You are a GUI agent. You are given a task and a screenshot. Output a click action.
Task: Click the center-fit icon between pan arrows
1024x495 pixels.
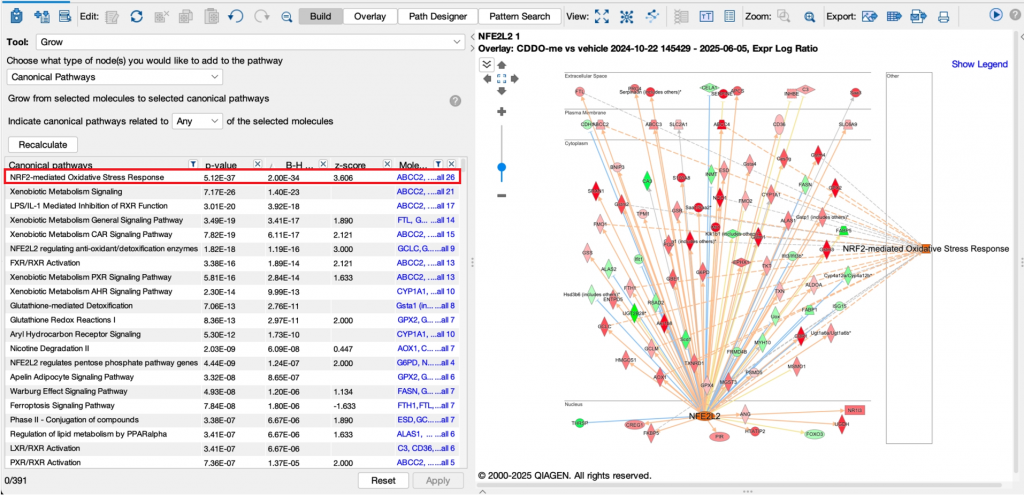(502, 78)
